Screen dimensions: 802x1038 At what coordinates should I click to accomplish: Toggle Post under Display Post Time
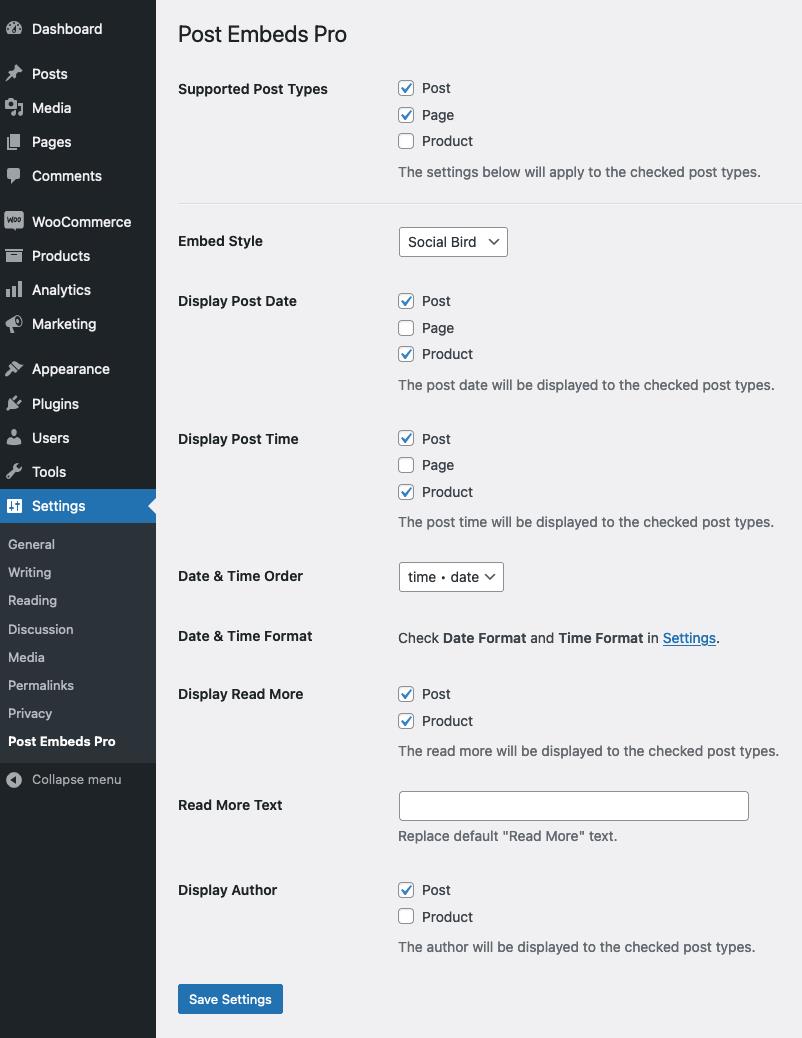[x=406, y=438]
